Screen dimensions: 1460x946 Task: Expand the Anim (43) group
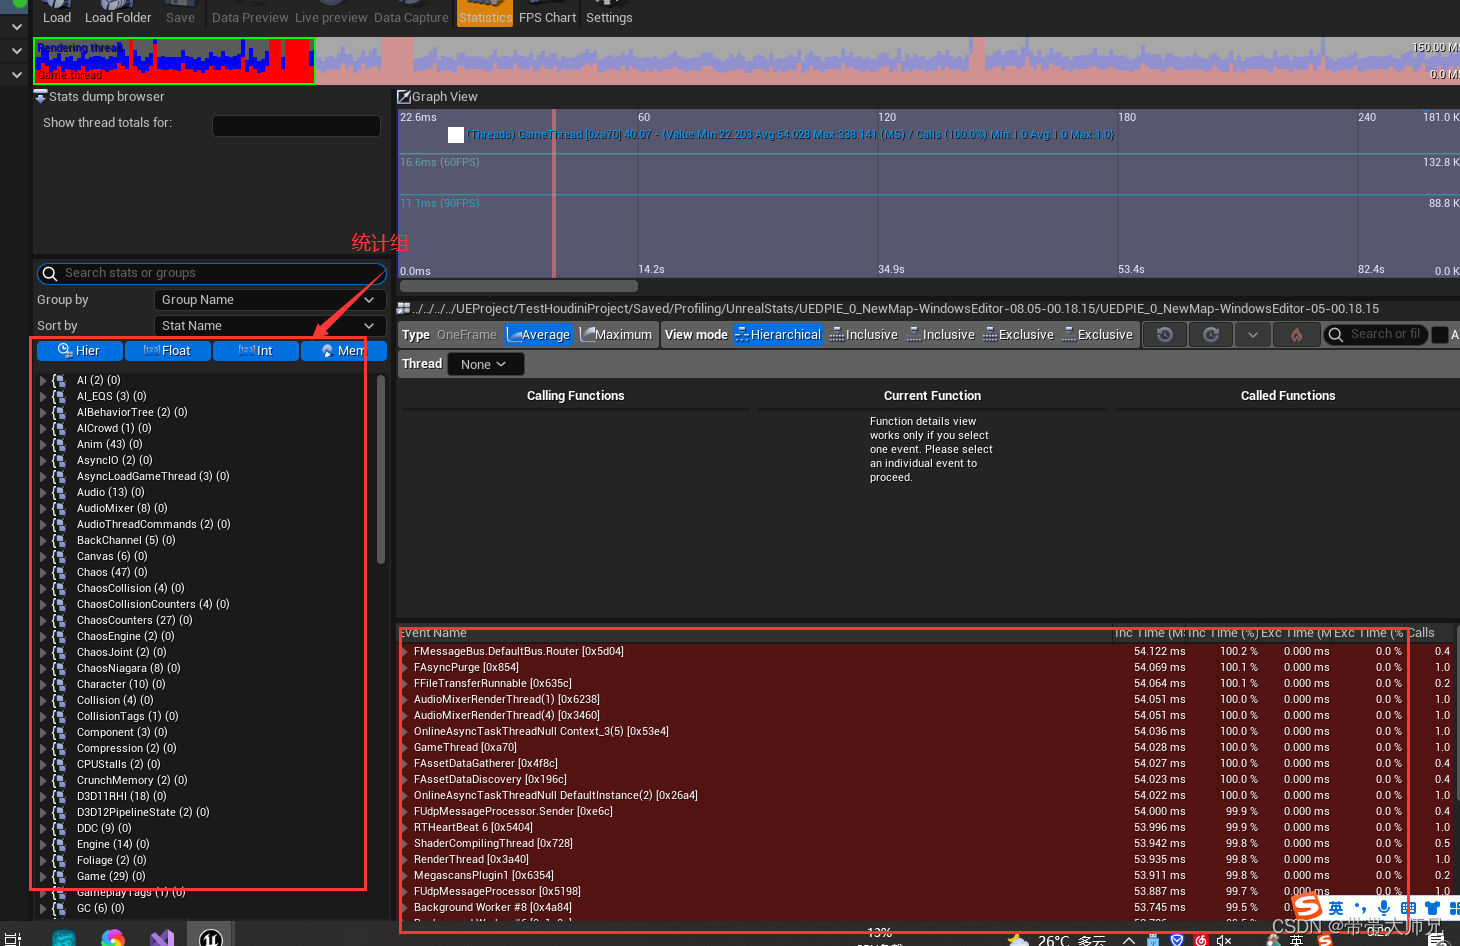coord(43,444)
